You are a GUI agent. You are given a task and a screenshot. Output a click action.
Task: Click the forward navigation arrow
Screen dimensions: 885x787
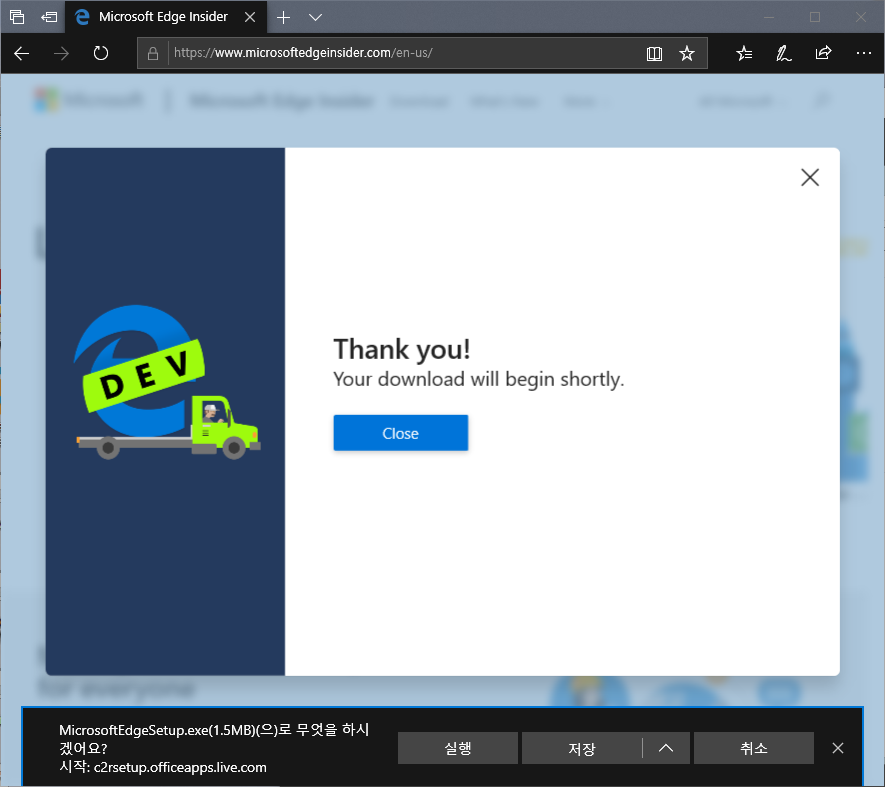click(61, 54)
